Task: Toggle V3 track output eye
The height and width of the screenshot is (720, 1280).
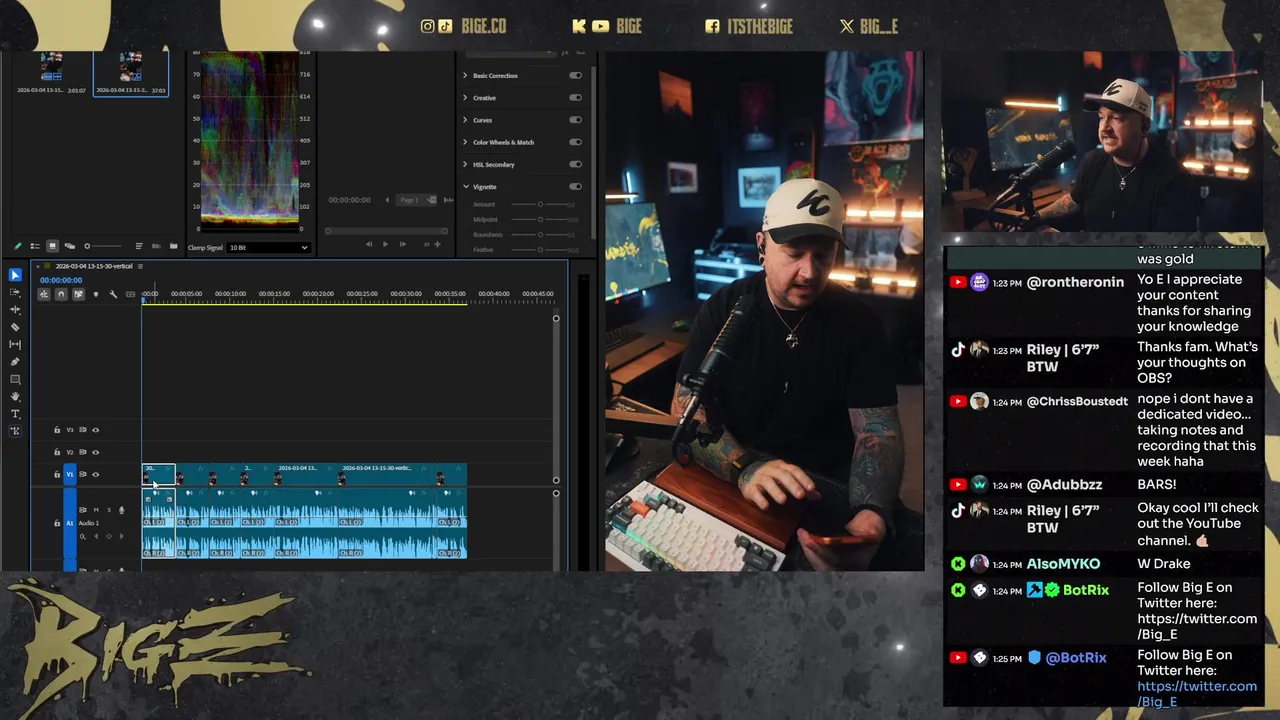Action: click(x=96, y=430)
